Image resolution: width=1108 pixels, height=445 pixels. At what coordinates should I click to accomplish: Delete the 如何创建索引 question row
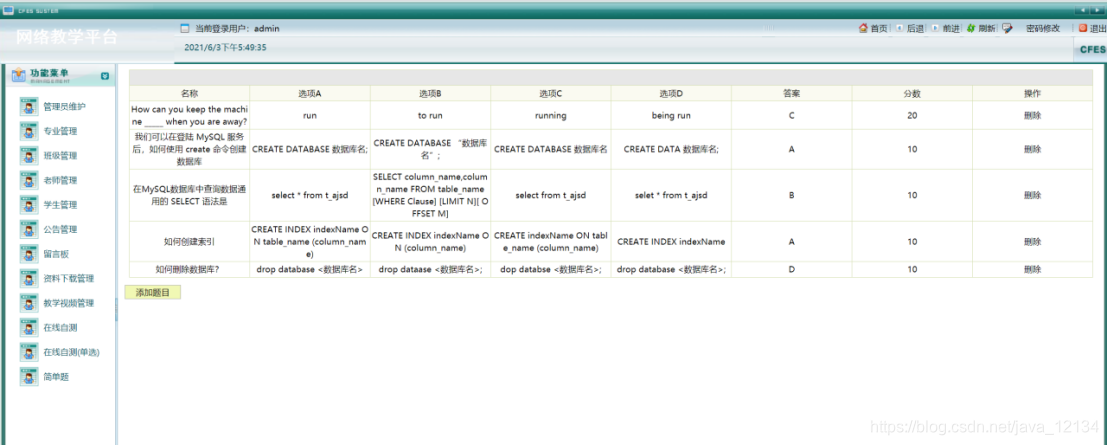pyautogui.click(x=1032, y=242)
